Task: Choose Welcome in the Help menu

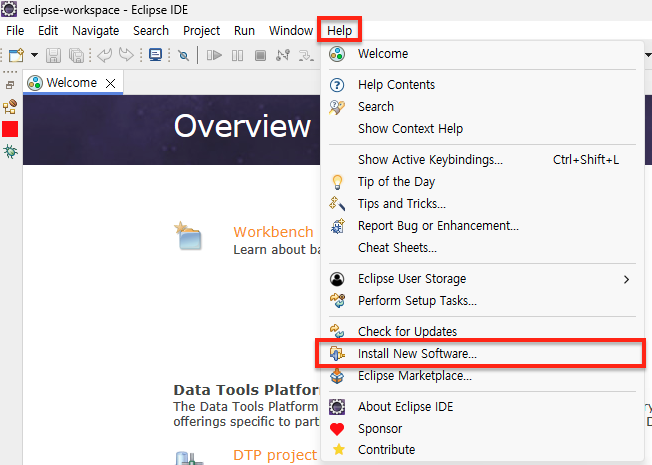Action: (482, 54)
